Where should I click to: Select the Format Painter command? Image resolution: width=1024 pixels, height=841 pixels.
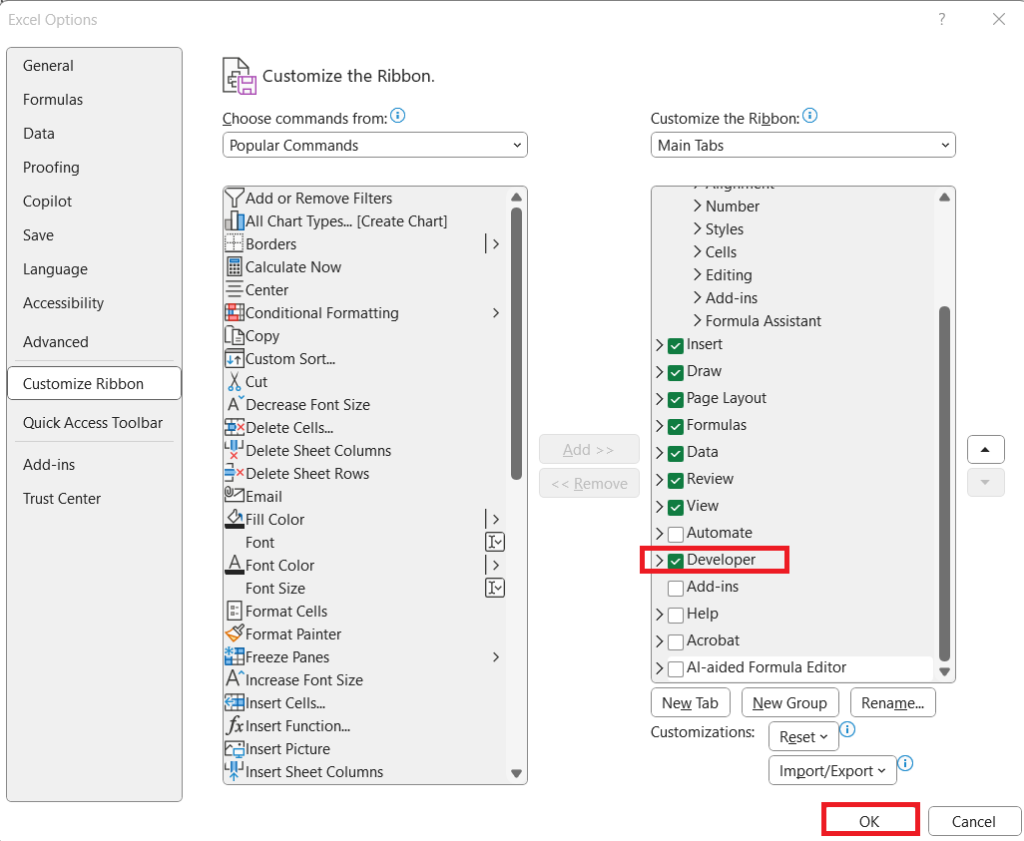coord(290,634)
